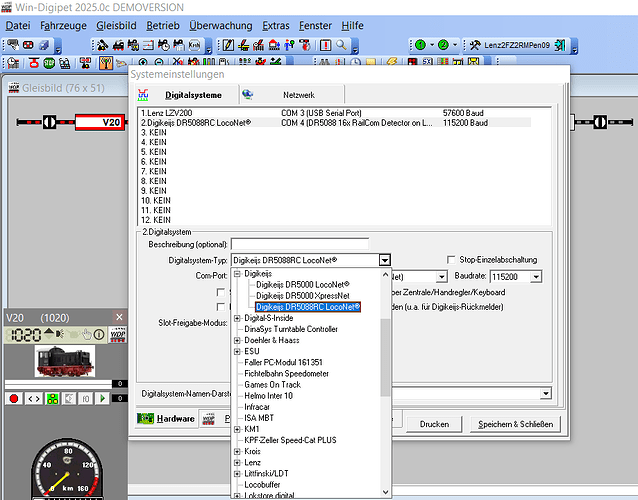638x500 pixels.
Task: Click the red emergency stop mushroom icon
Action: tap(34, 63)
